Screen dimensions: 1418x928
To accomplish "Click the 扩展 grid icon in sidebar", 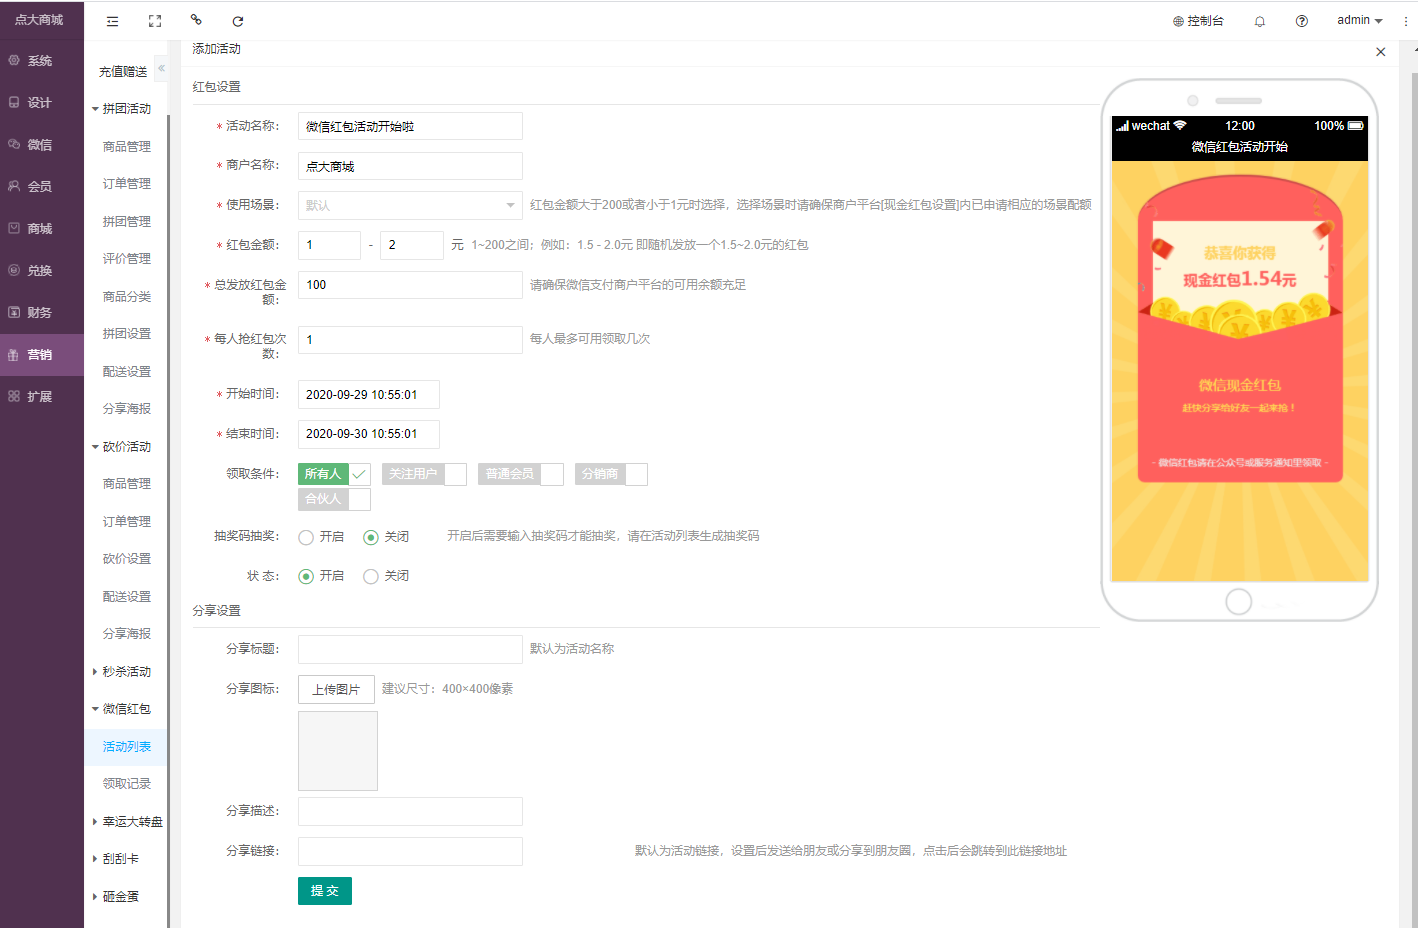I will pyautogui.click(x=14, y=397).
